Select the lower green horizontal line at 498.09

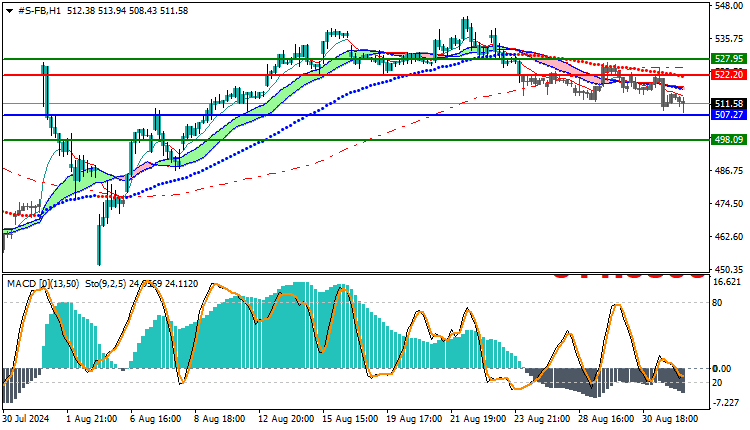pos(355,140)
